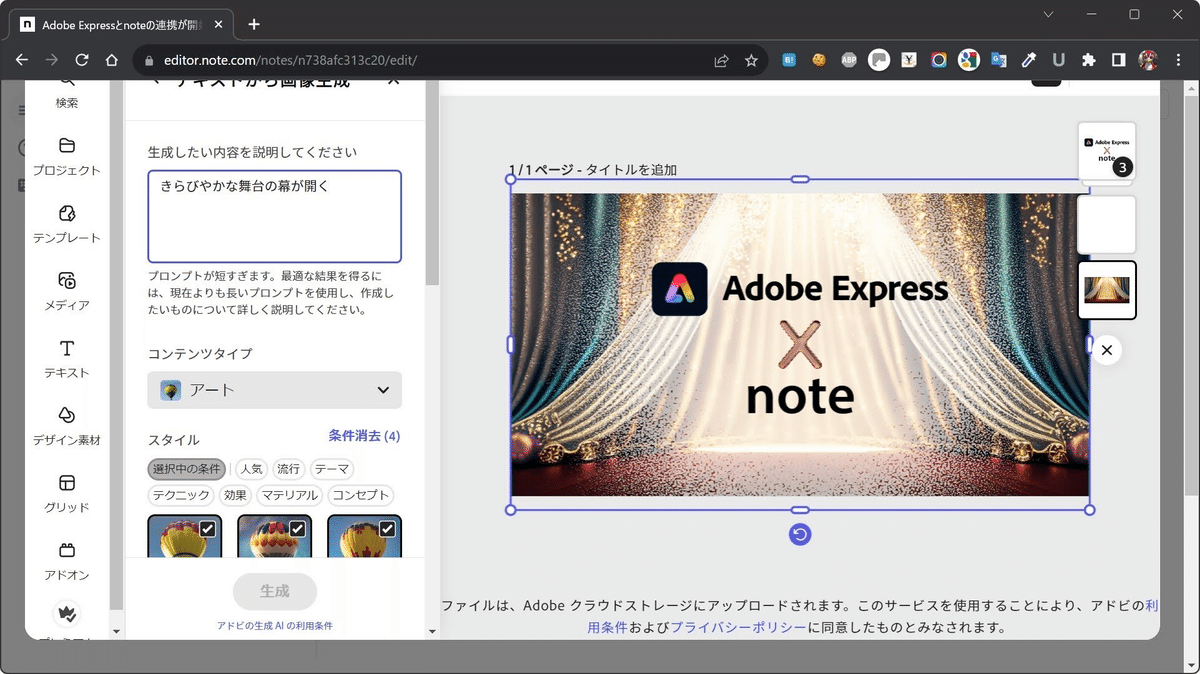1200x674 pixels.
Task: Click the eyedropper color picker extension
Action: click(x=1028, y=60)
